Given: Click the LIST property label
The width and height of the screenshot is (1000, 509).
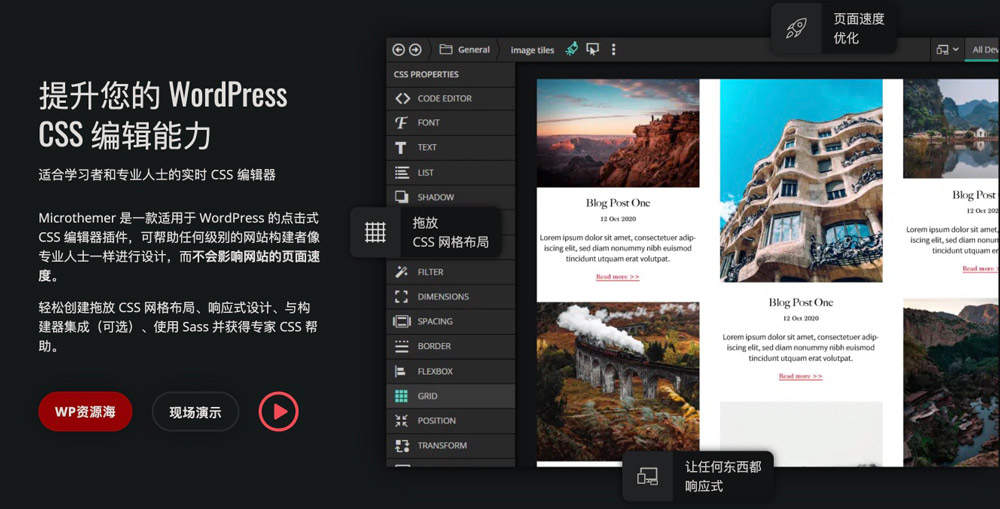Looking at the screenshot, I should pyautogui.click(x=425, y=172).
